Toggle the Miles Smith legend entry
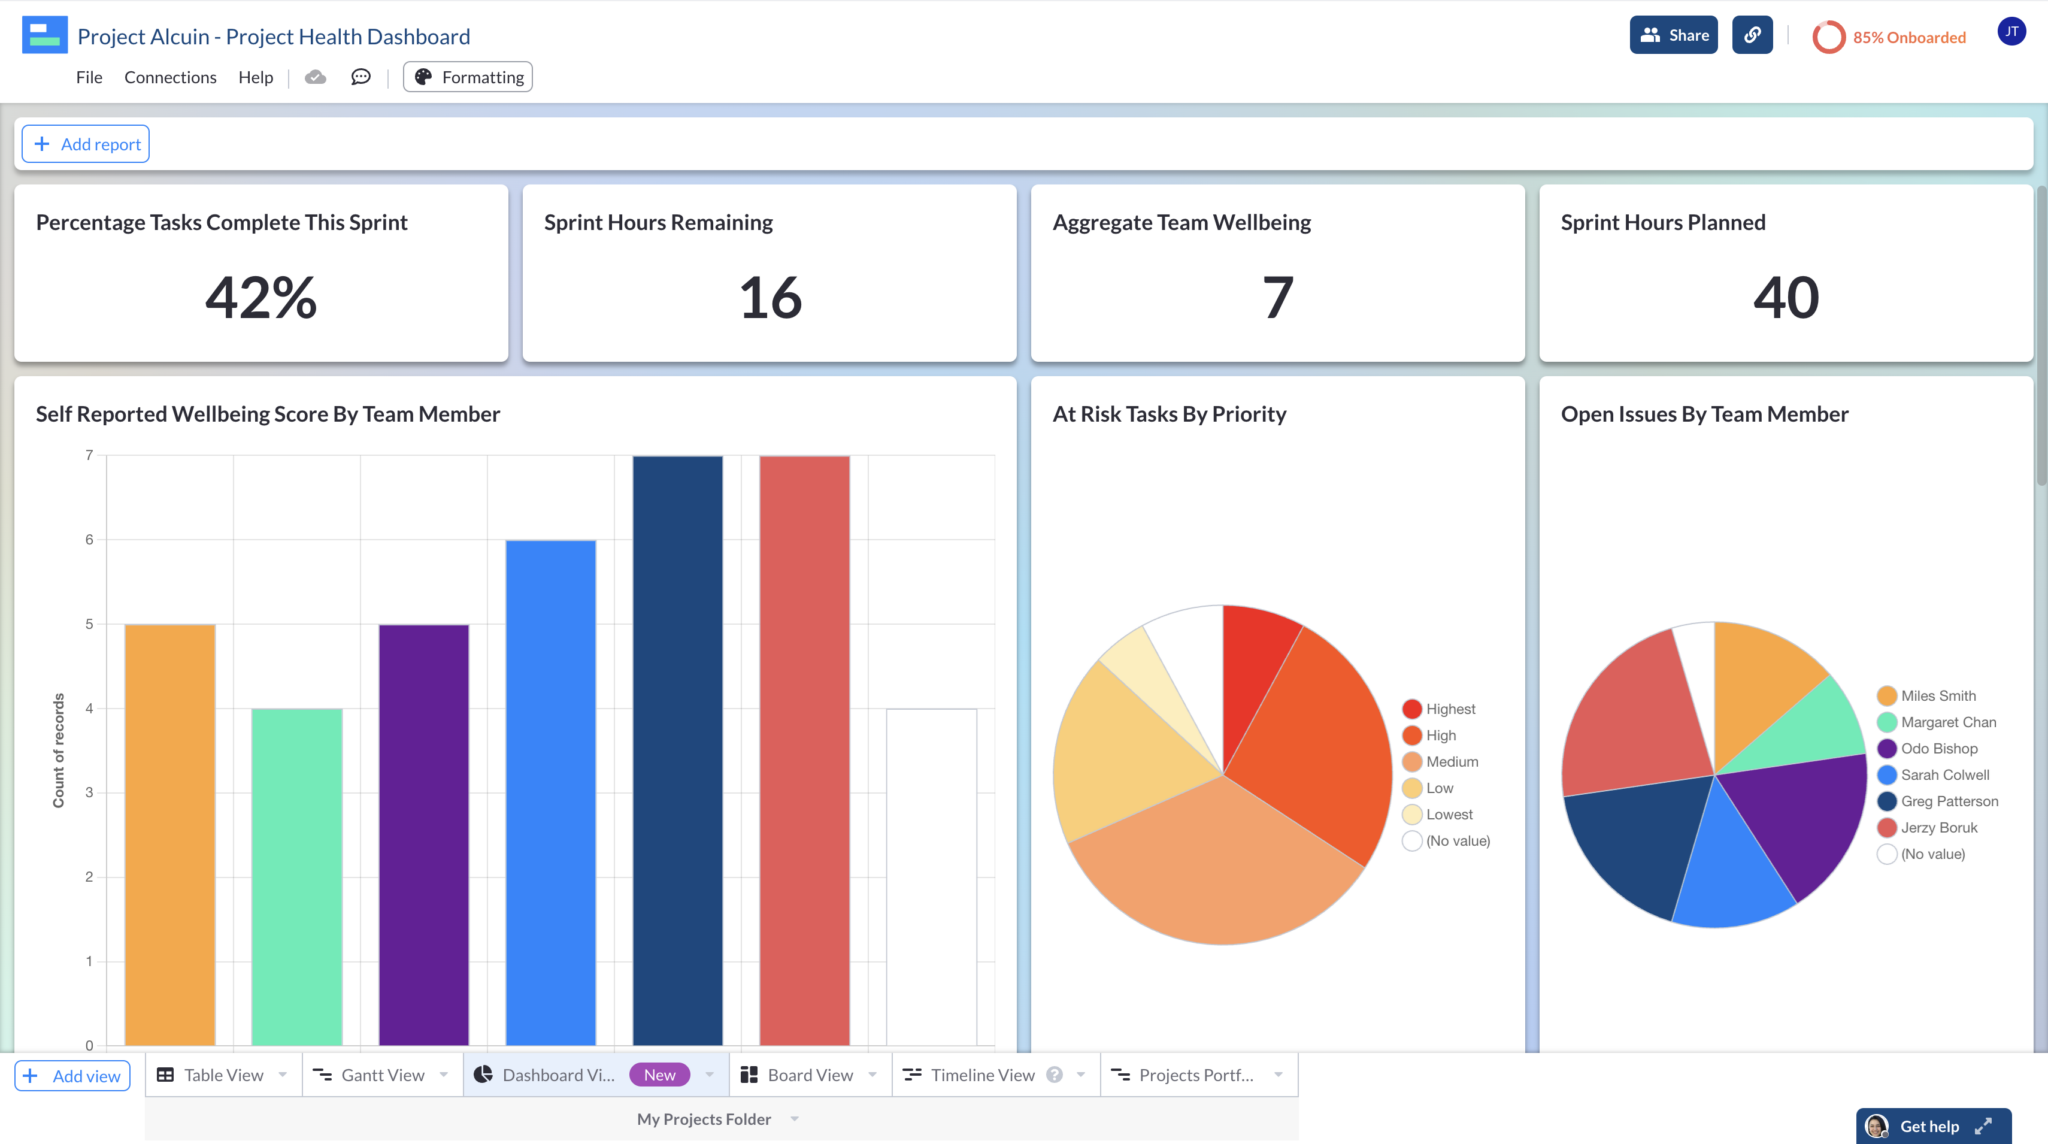 pos(1927,696)
